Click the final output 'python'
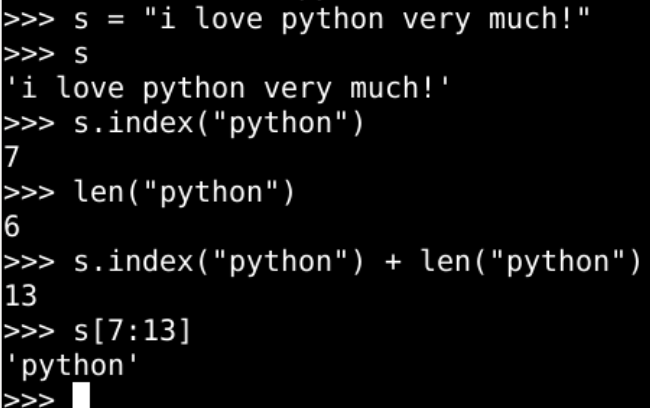This screenshot has height=408, width=650. tap(70, 365)
